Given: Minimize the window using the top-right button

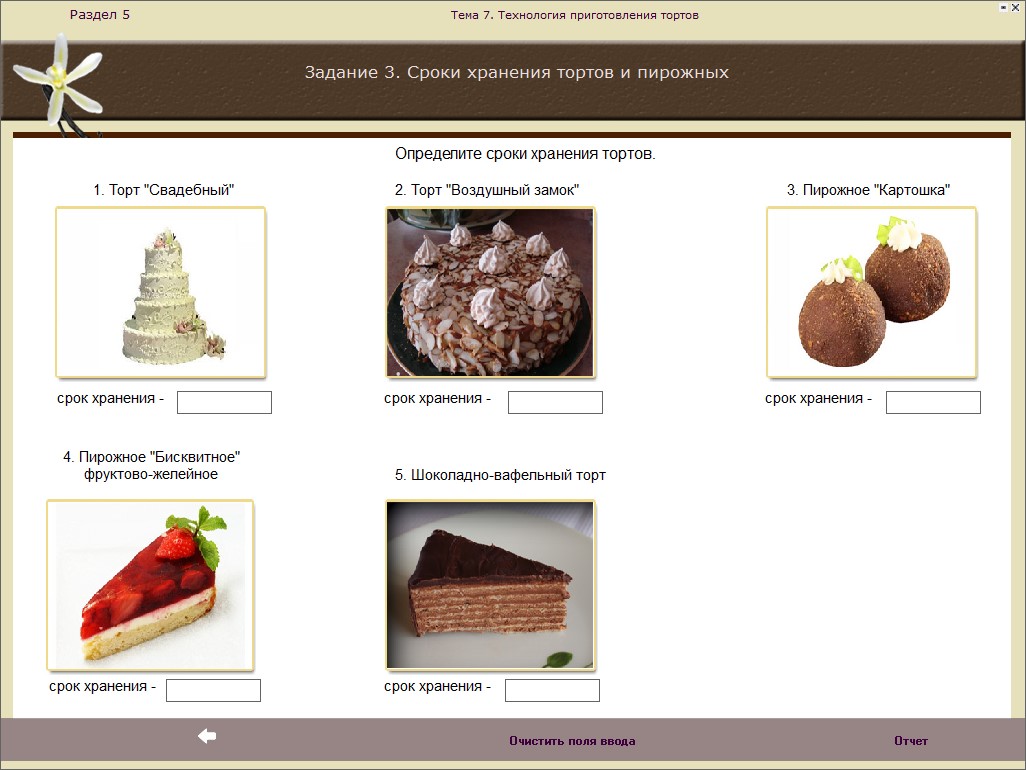Looking at the screenshot, I should pos(1003,7).
